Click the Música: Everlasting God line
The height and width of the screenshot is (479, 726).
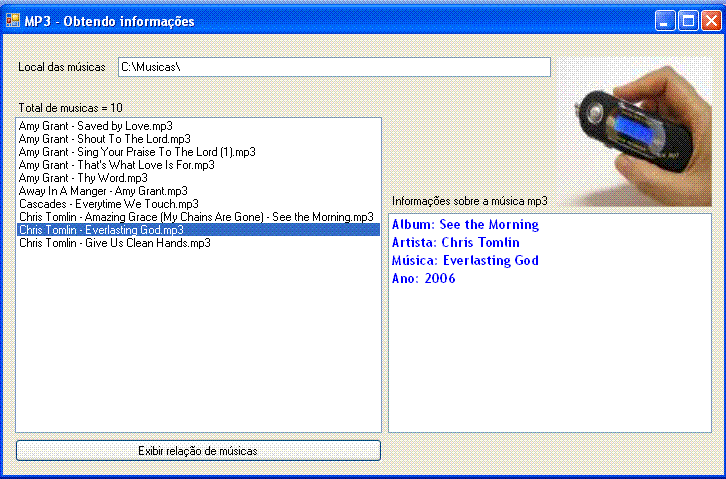[465, 261]
